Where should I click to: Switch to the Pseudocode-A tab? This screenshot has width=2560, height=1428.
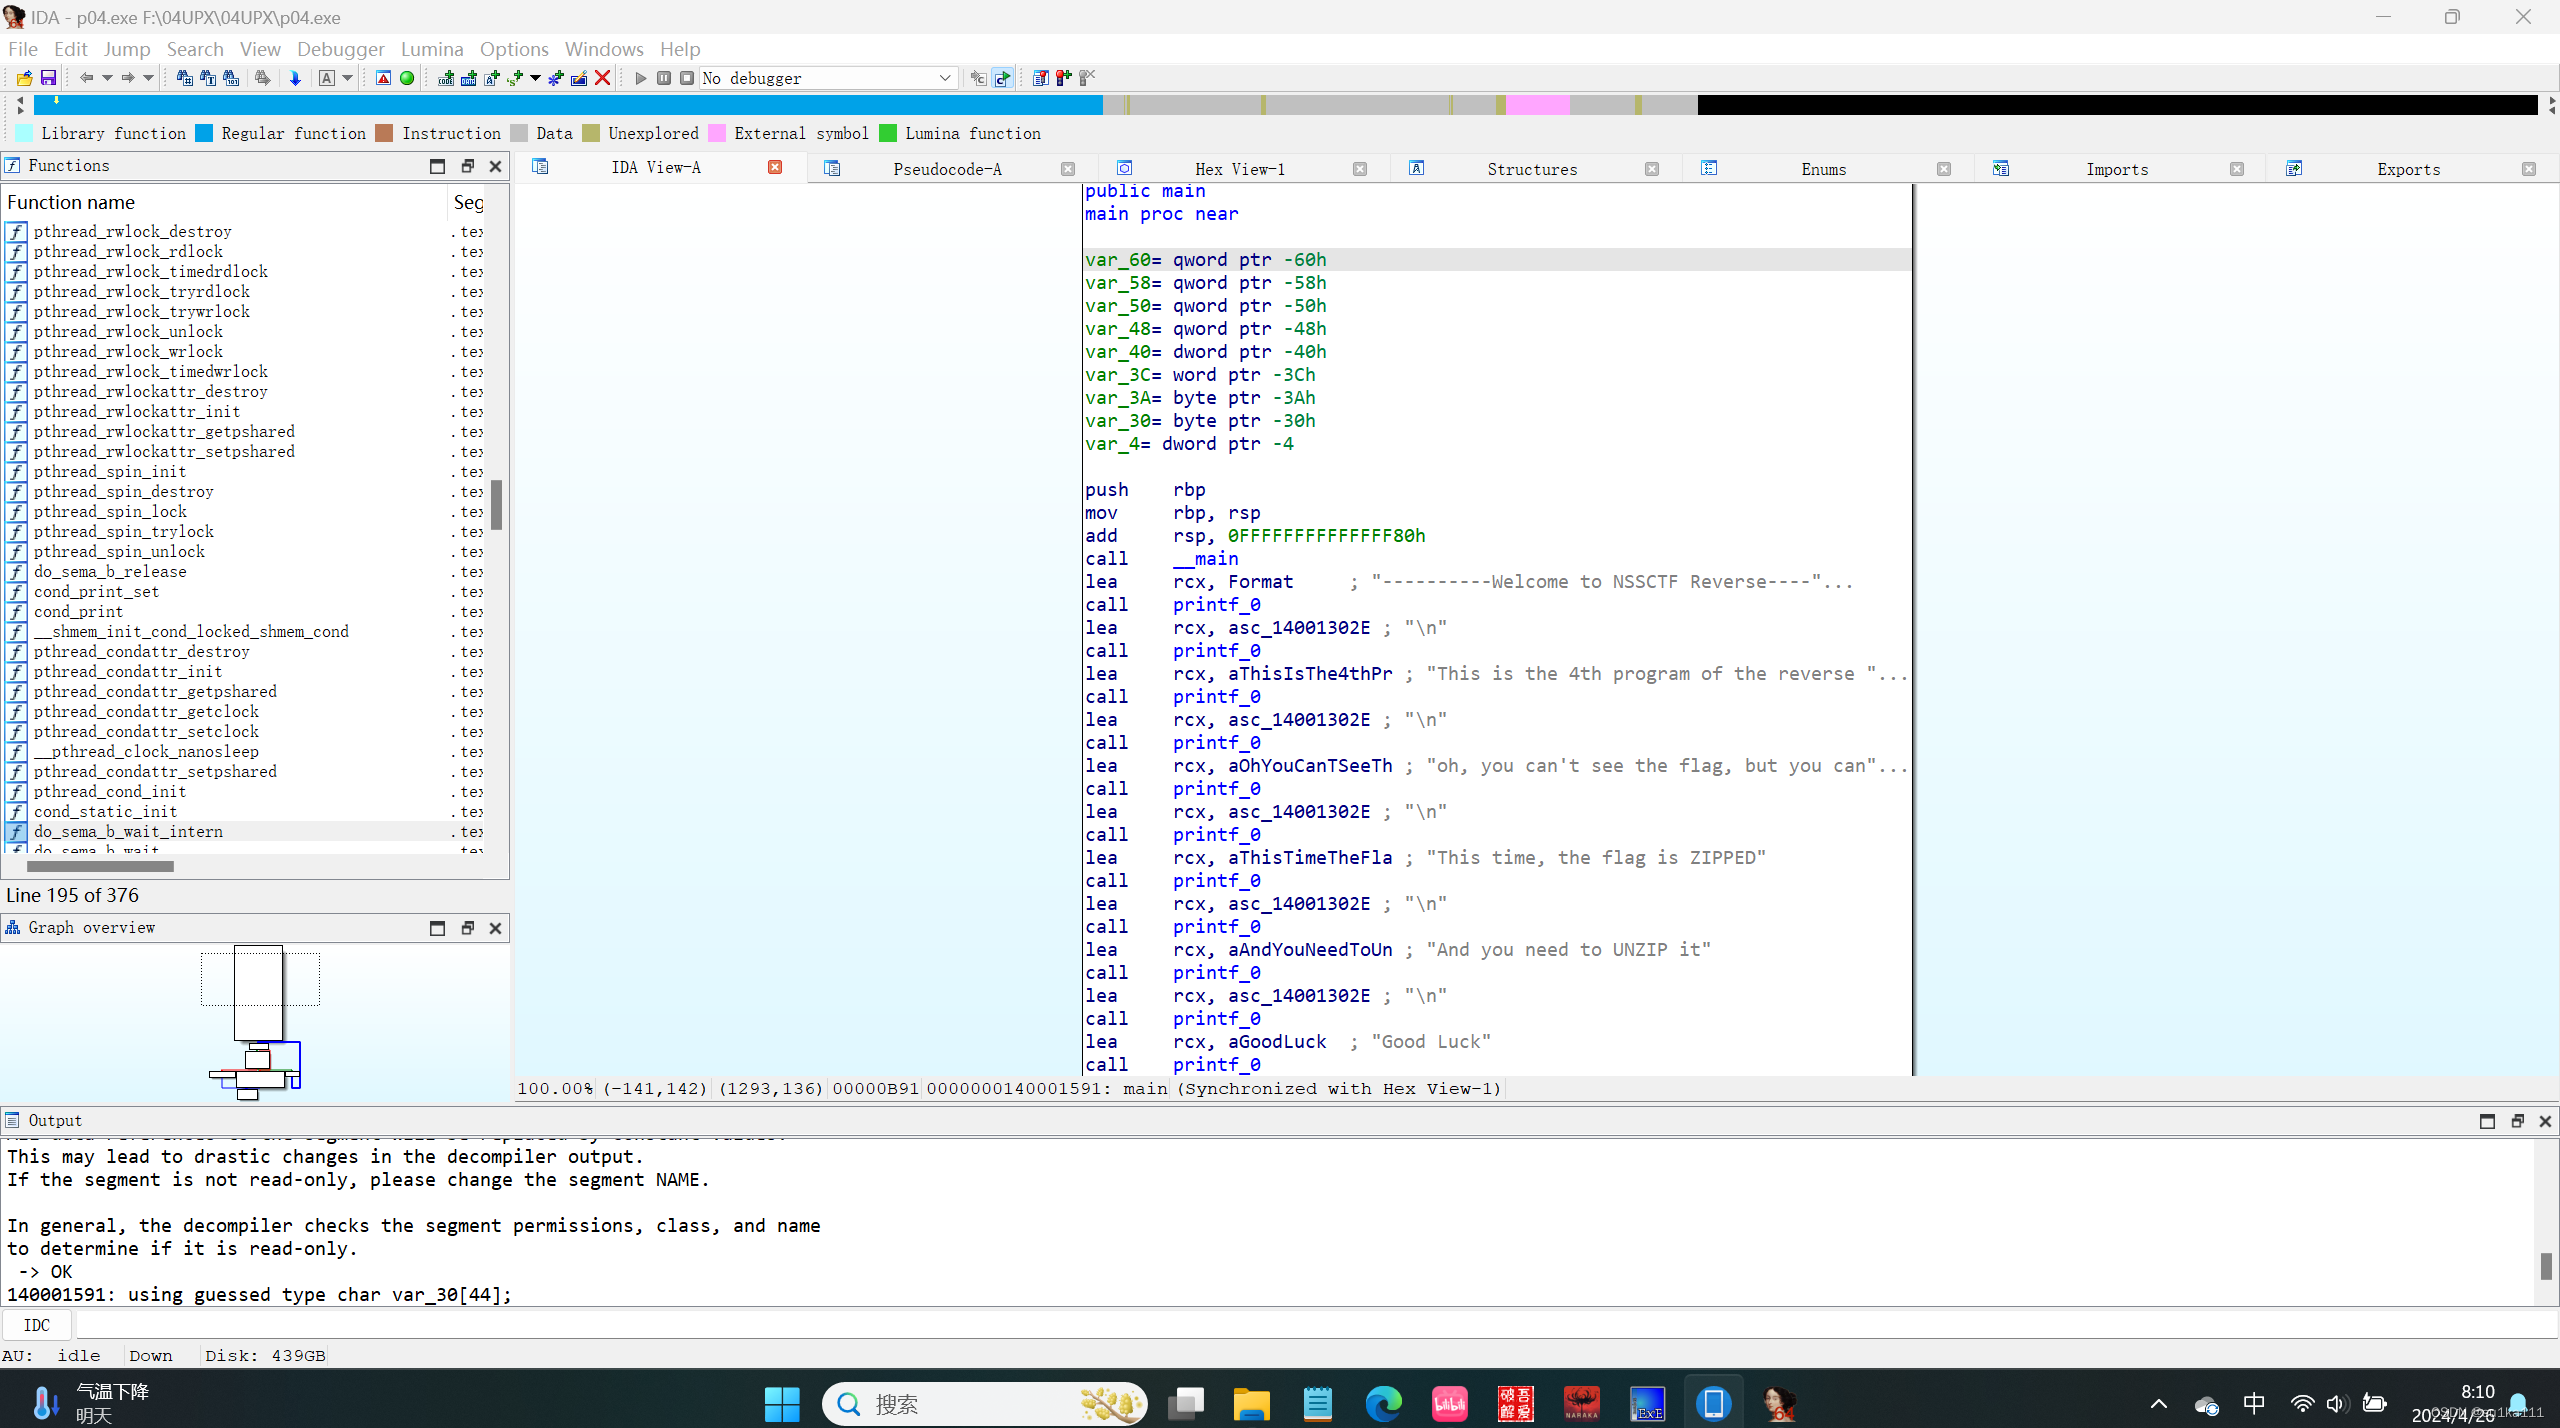[946, 169]
